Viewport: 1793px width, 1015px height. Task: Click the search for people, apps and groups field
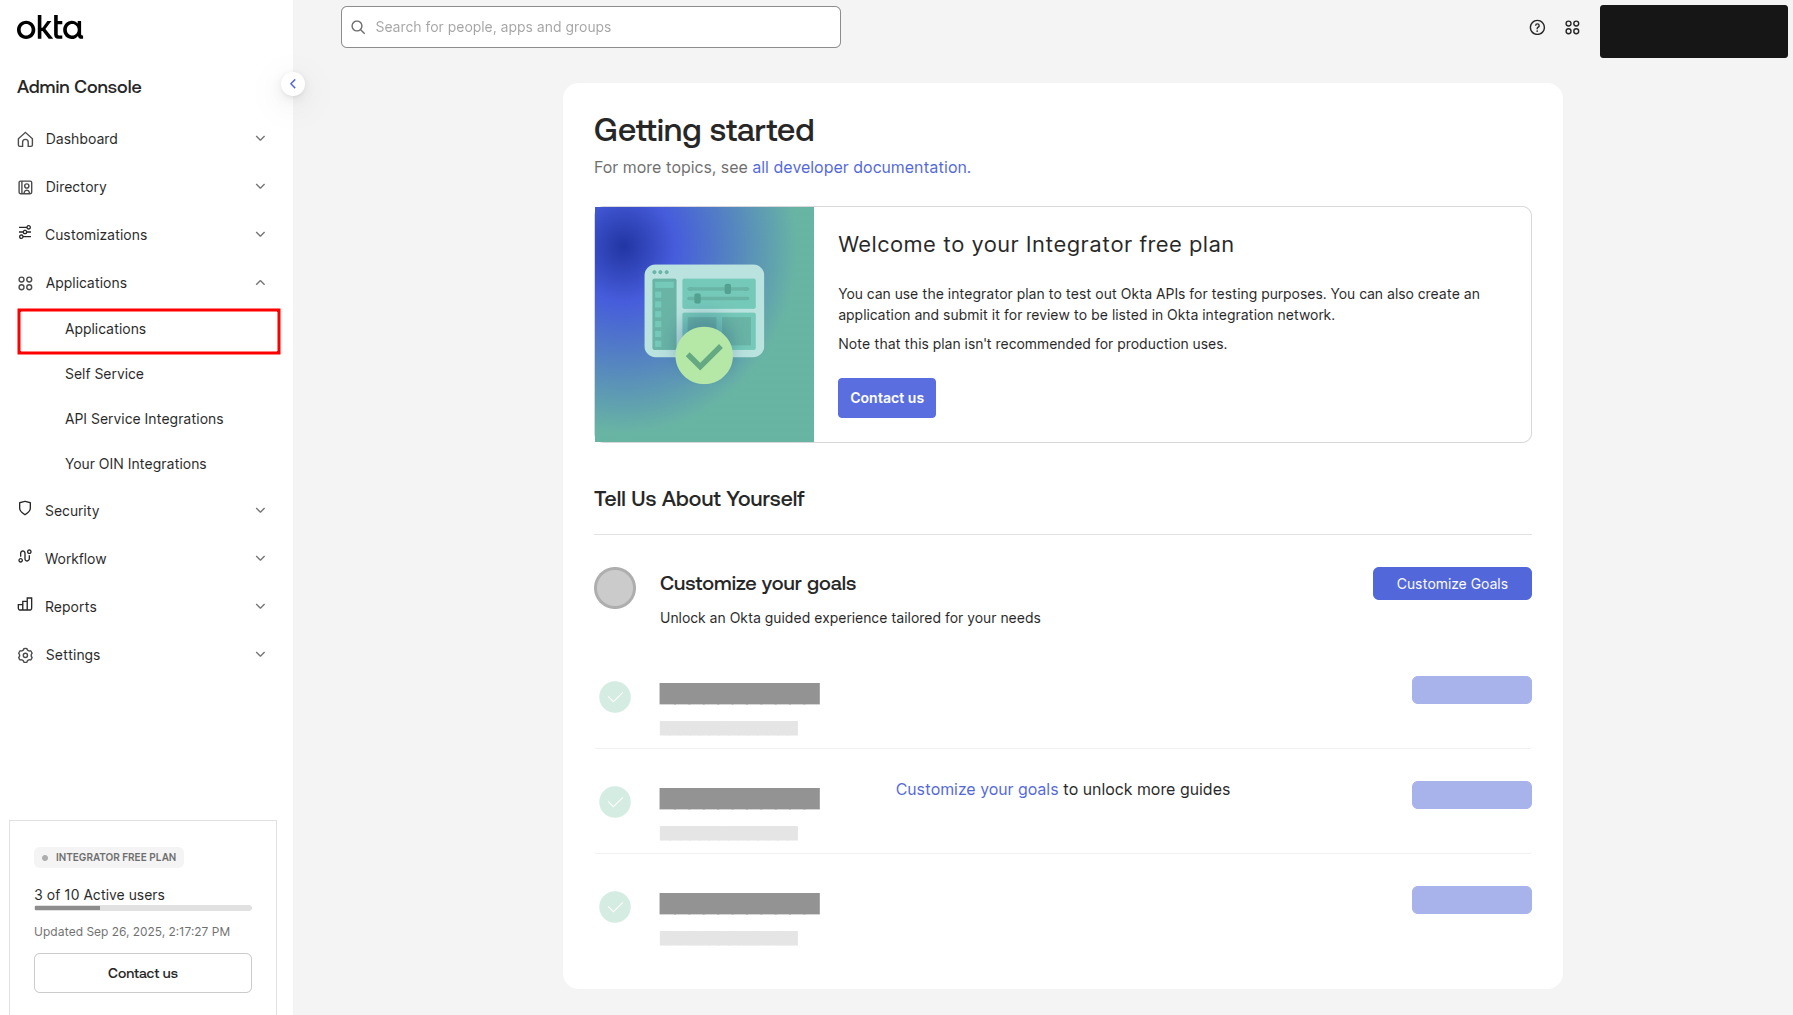pos(591,27)
